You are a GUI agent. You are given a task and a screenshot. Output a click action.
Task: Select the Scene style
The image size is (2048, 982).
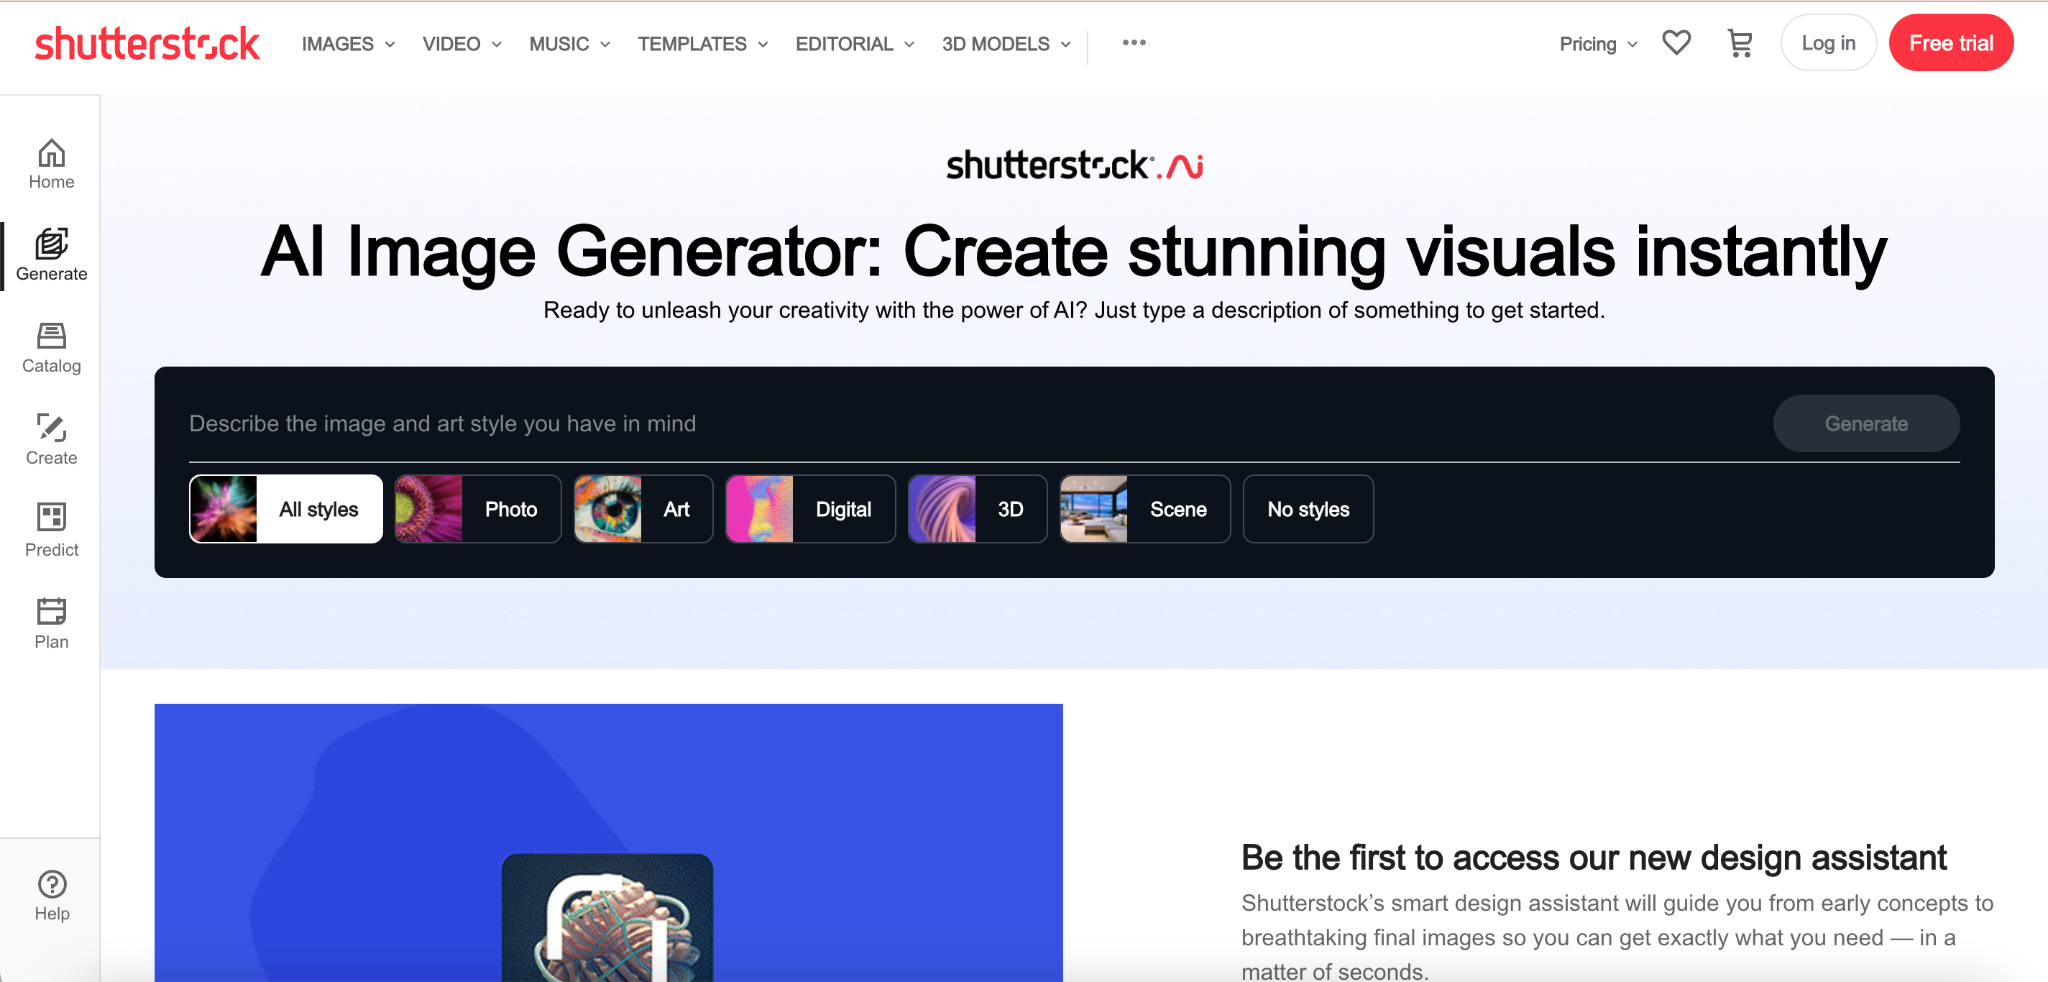(x=1145, y=509)
